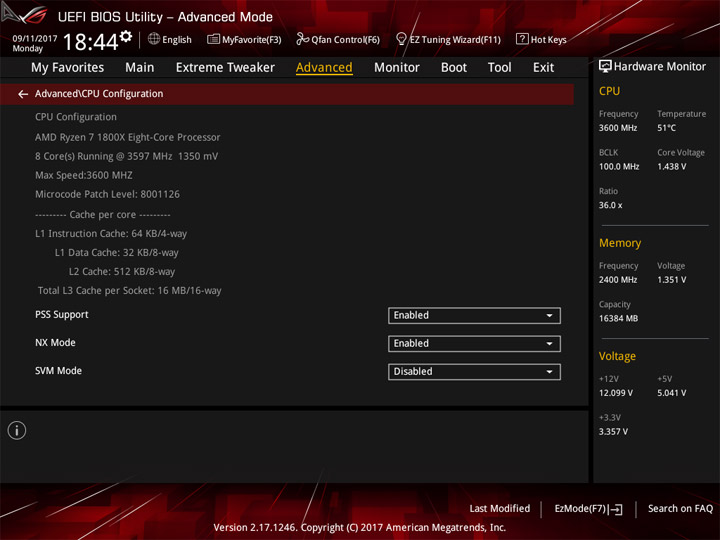Switch to the My Favorites tab

coord(68,68)
